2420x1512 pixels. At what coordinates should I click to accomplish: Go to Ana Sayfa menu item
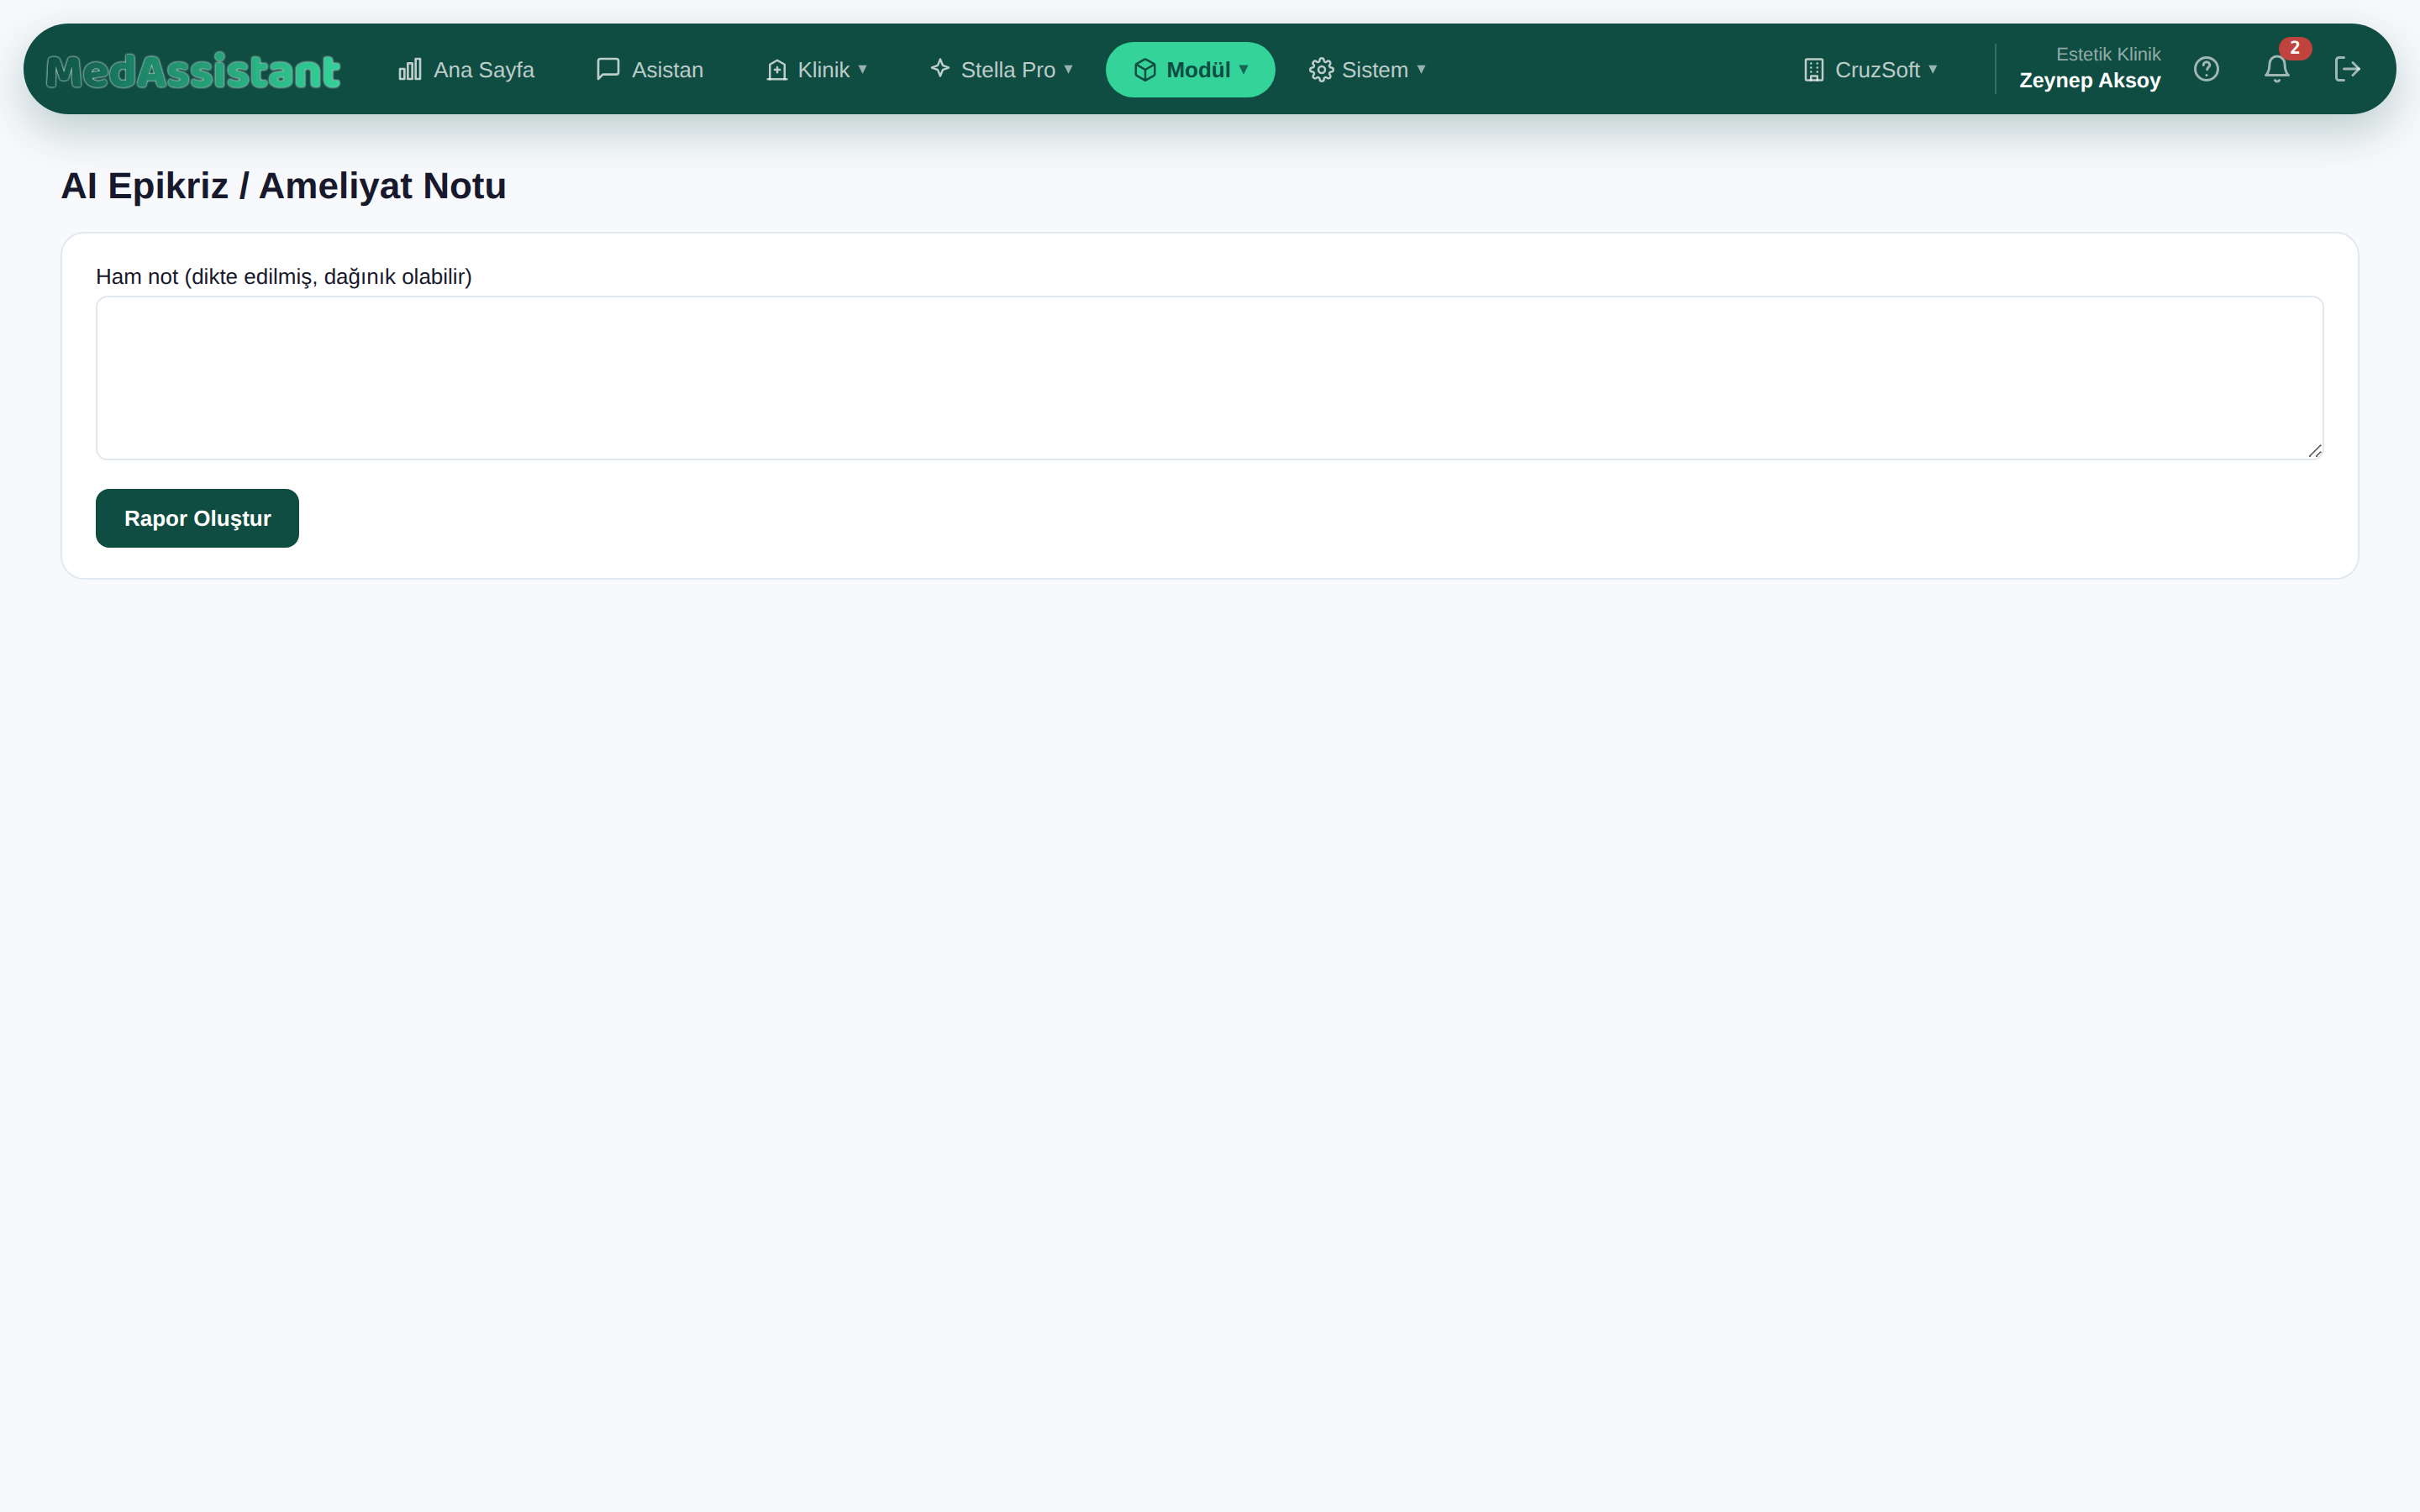tap(466, 69)
